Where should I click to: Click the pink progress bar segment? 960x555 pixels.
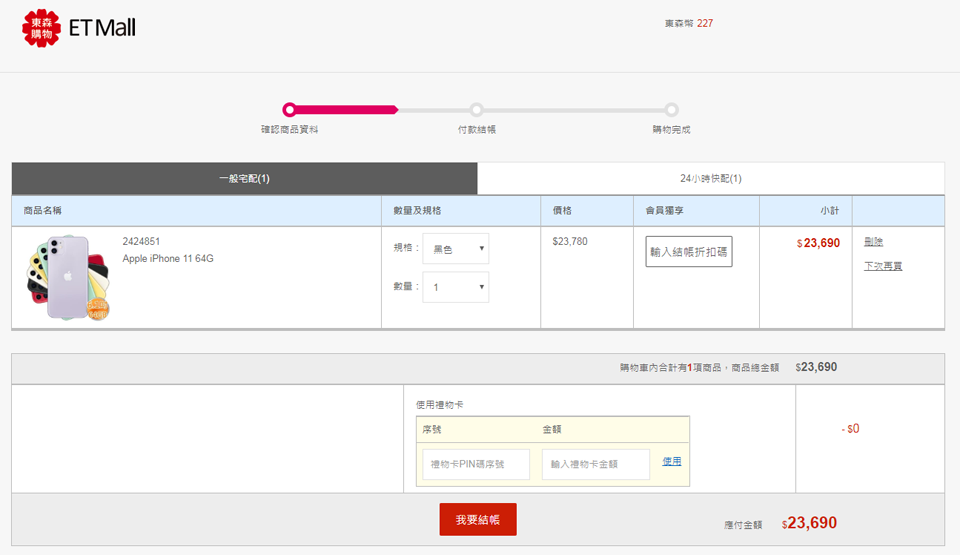(x=345, y=110)
